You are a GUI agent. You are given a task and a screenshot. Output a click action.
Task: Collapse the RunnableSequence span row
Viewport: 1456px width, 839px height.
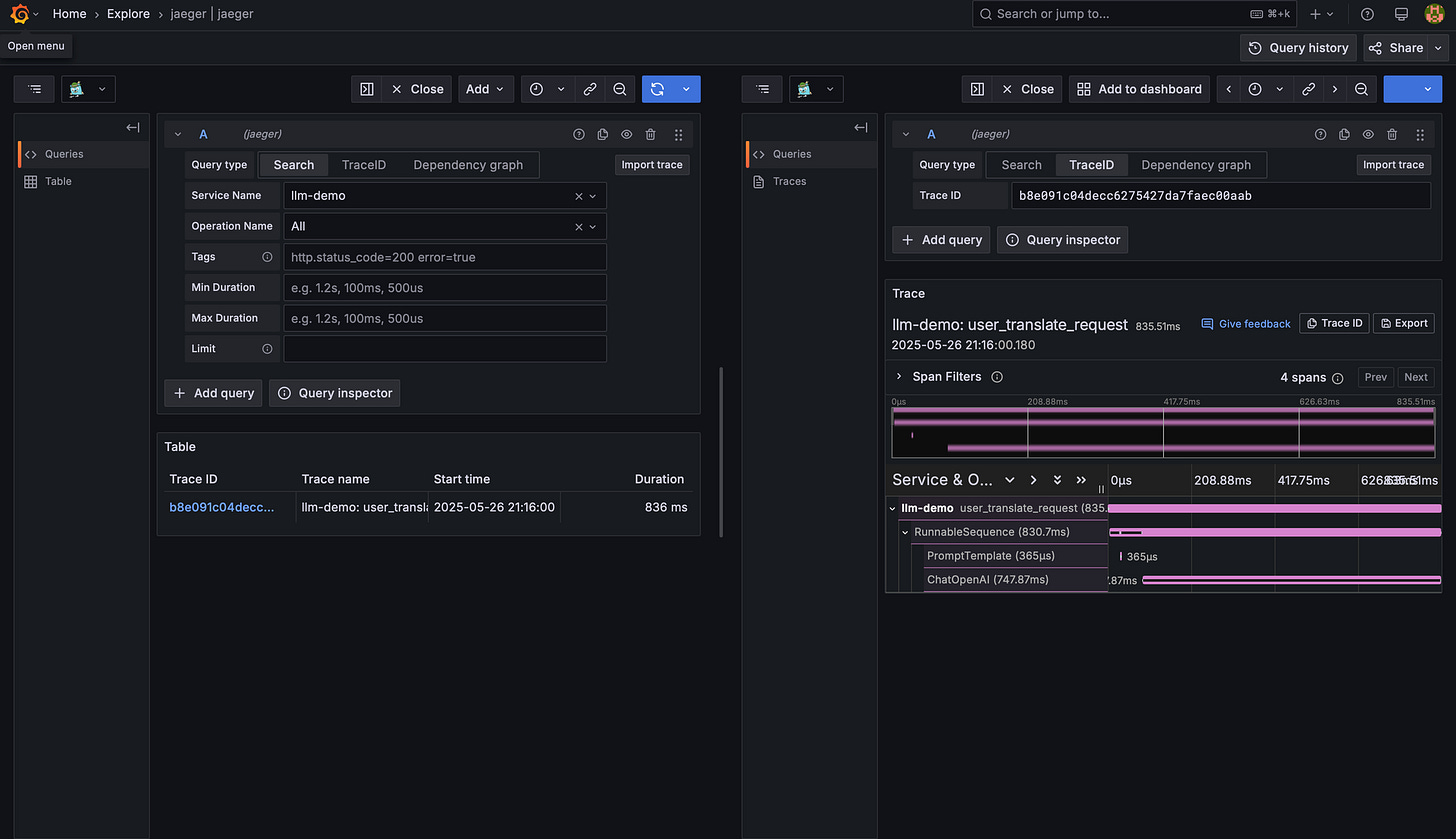tap(906, 532)
